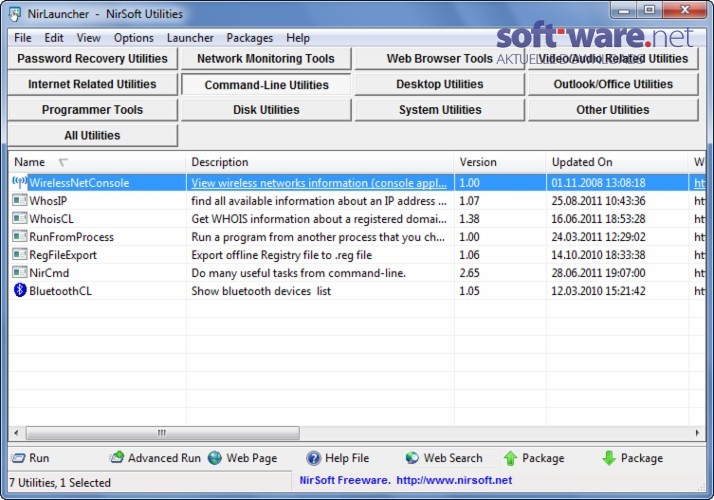The height and width of the screenshot is (500, 714).
Task: Open the File menu
Action: (x=23, y=38)
